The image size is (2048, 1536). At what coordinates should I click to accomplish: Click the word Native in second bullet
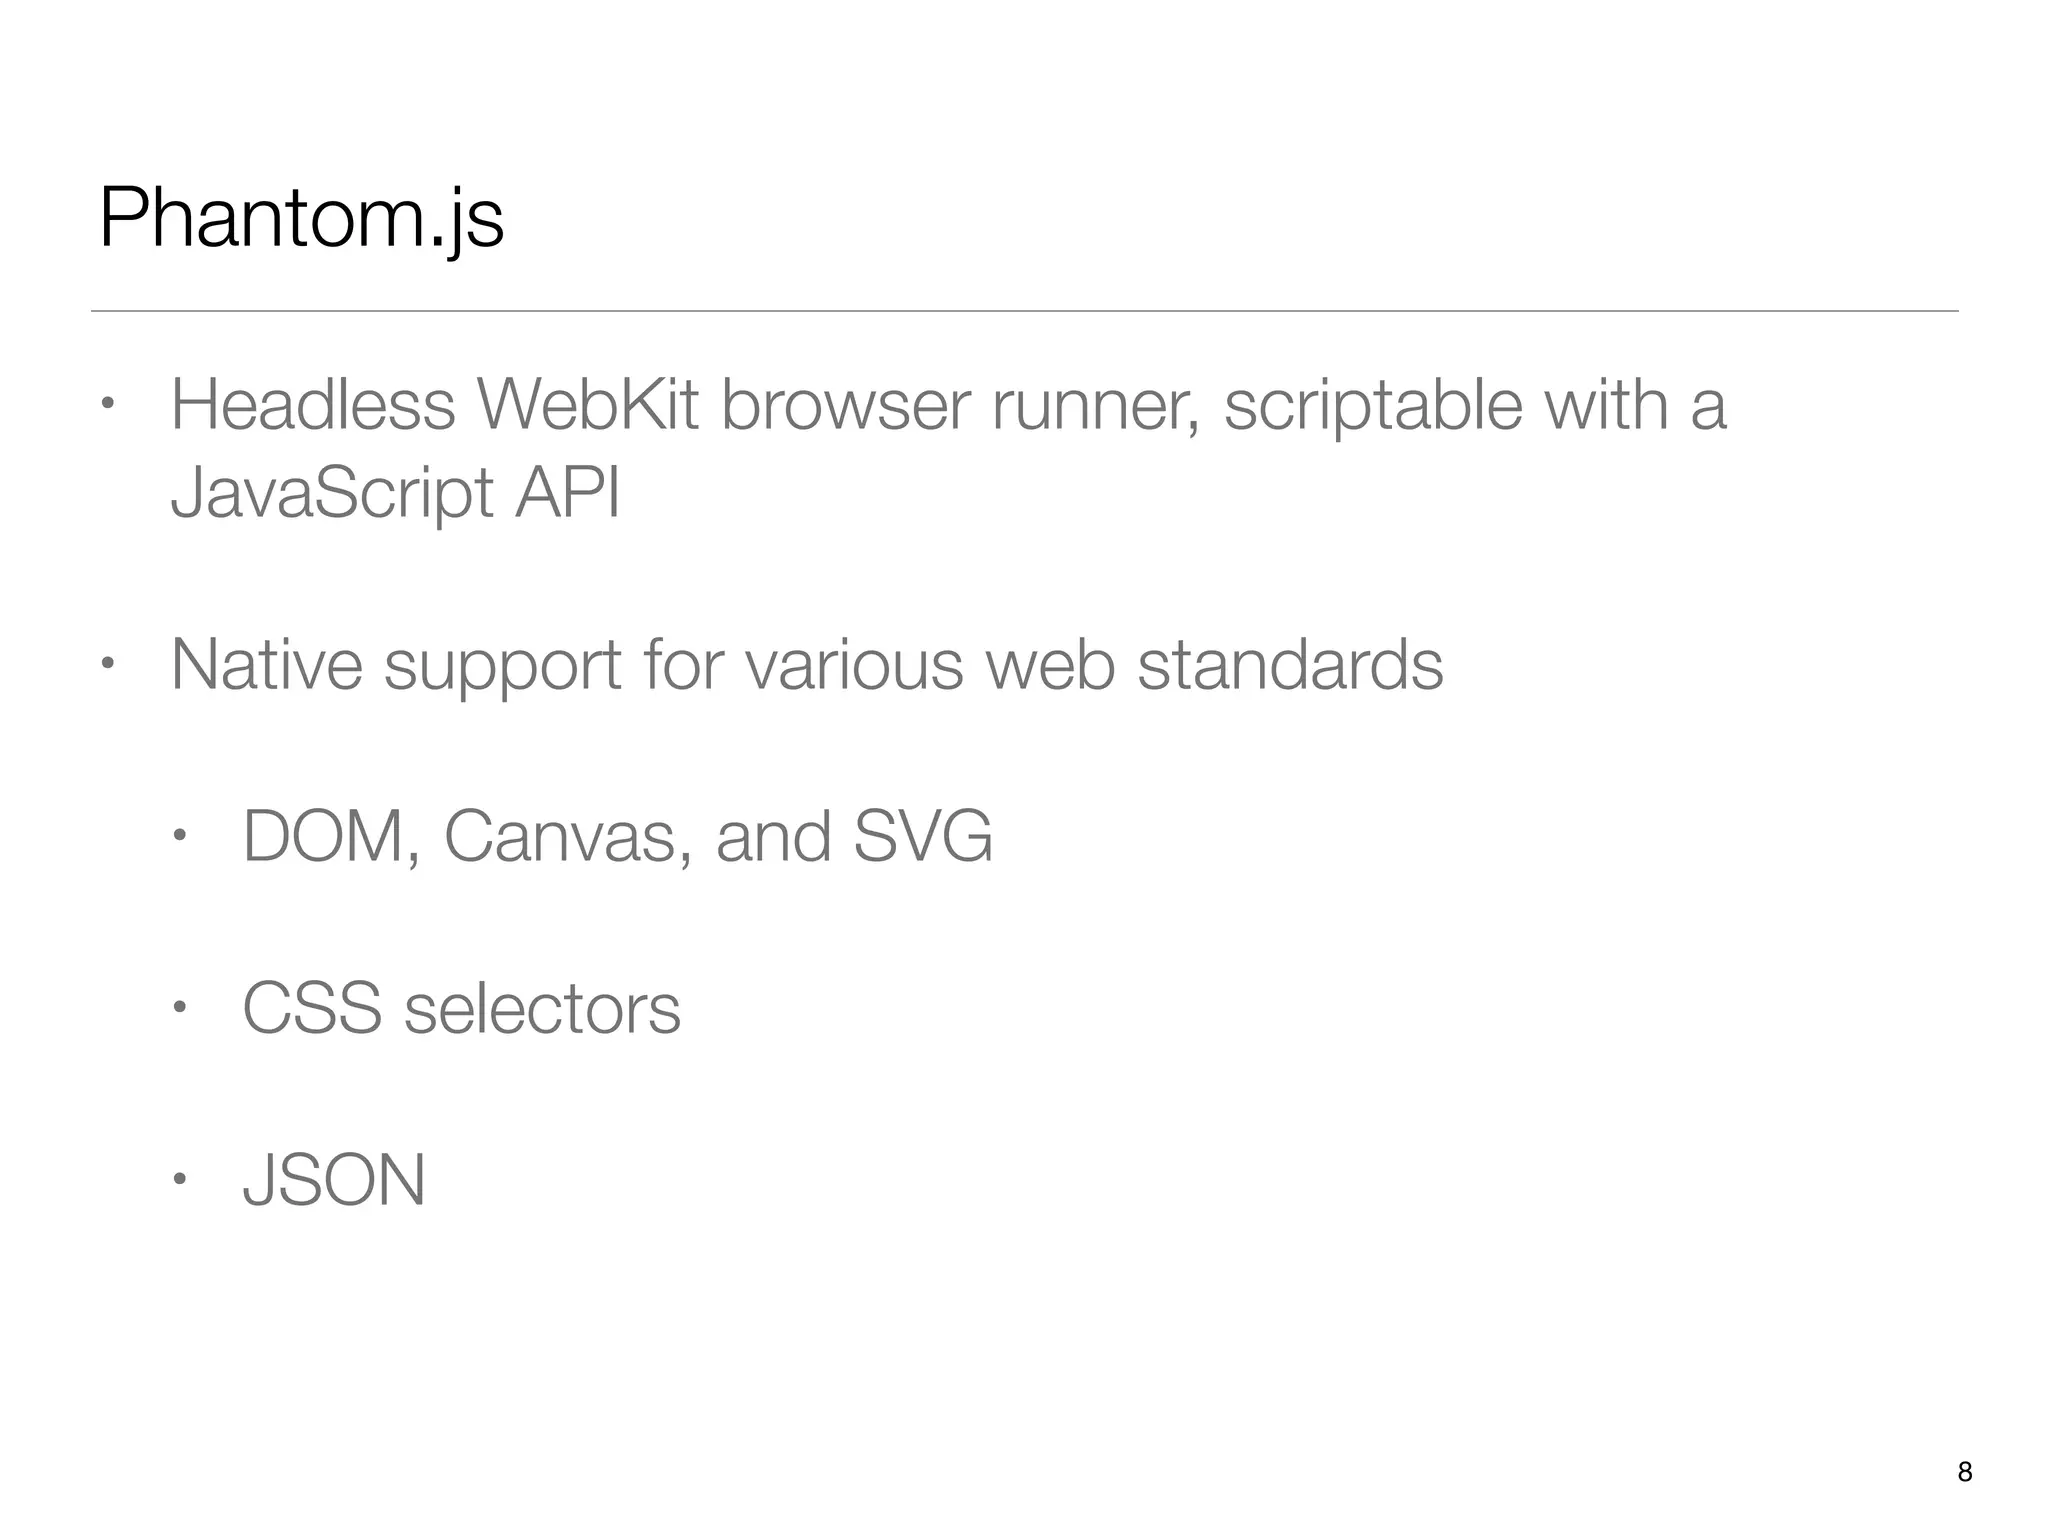click(x=266, y=664)
